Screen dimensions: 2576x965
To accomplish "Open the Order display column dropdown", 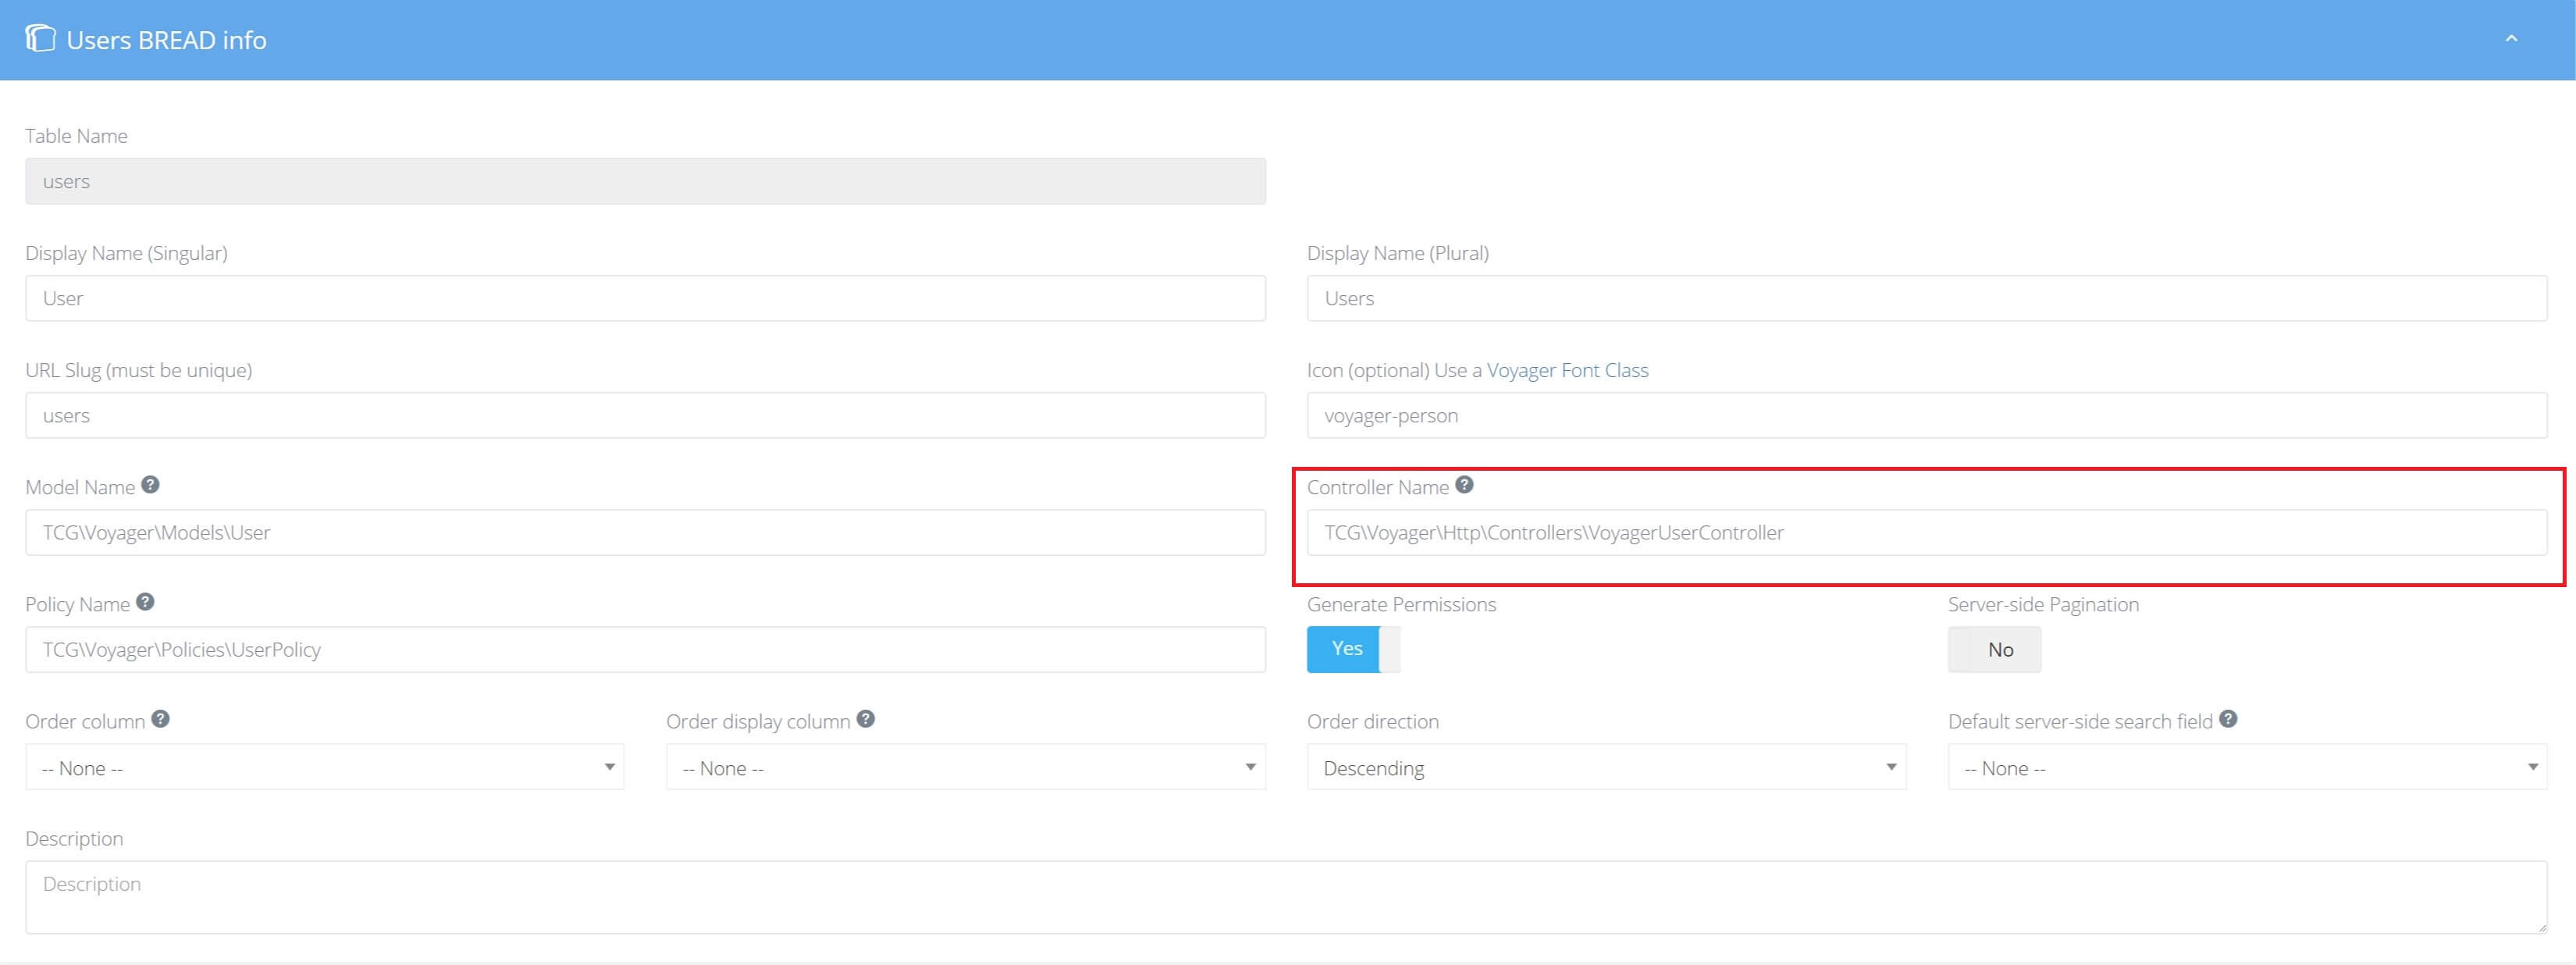I will 965,767.
